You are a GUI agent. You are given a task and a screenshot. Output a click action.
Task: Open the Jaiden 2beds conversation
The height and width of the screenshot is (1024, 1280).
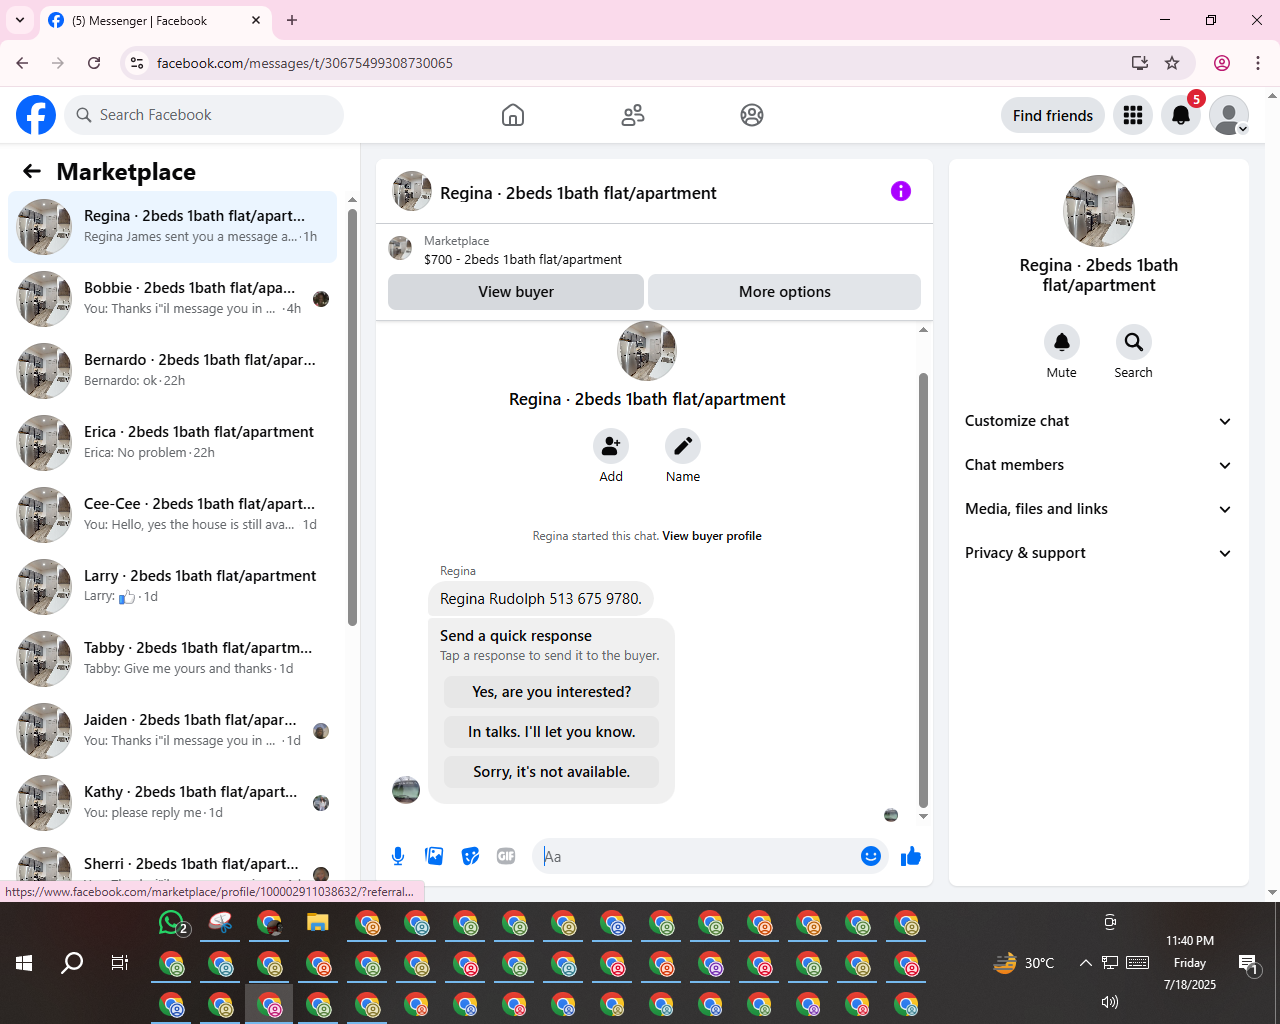click(173, 731)
